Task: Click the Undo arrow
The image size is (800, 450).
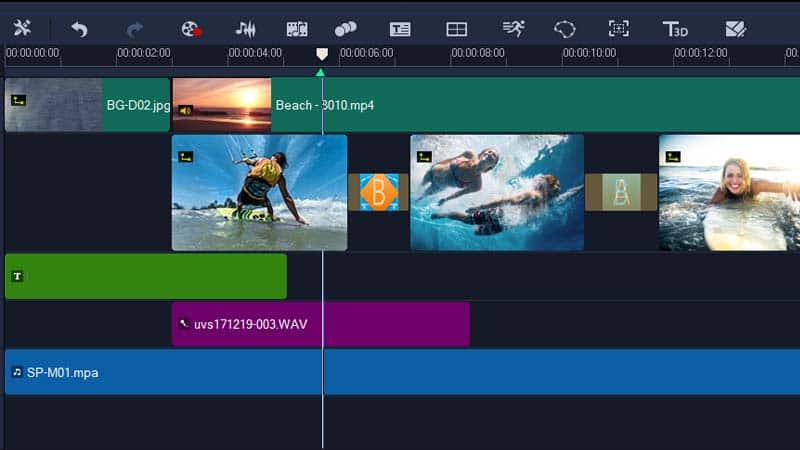Action: pyautogui.click(x=79, y=29)
